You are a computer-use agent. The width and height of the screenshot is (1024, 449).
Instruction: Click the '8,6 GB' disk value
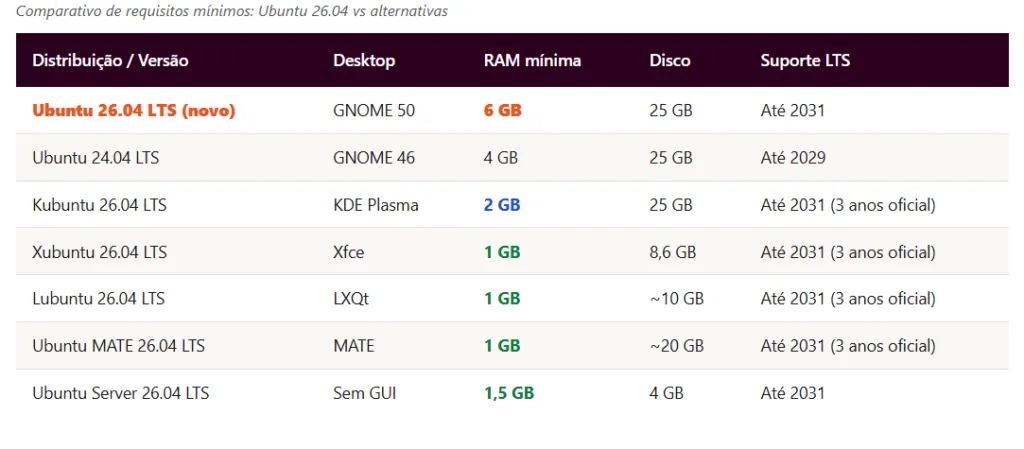pyautogui.click(x=673, y=252)
